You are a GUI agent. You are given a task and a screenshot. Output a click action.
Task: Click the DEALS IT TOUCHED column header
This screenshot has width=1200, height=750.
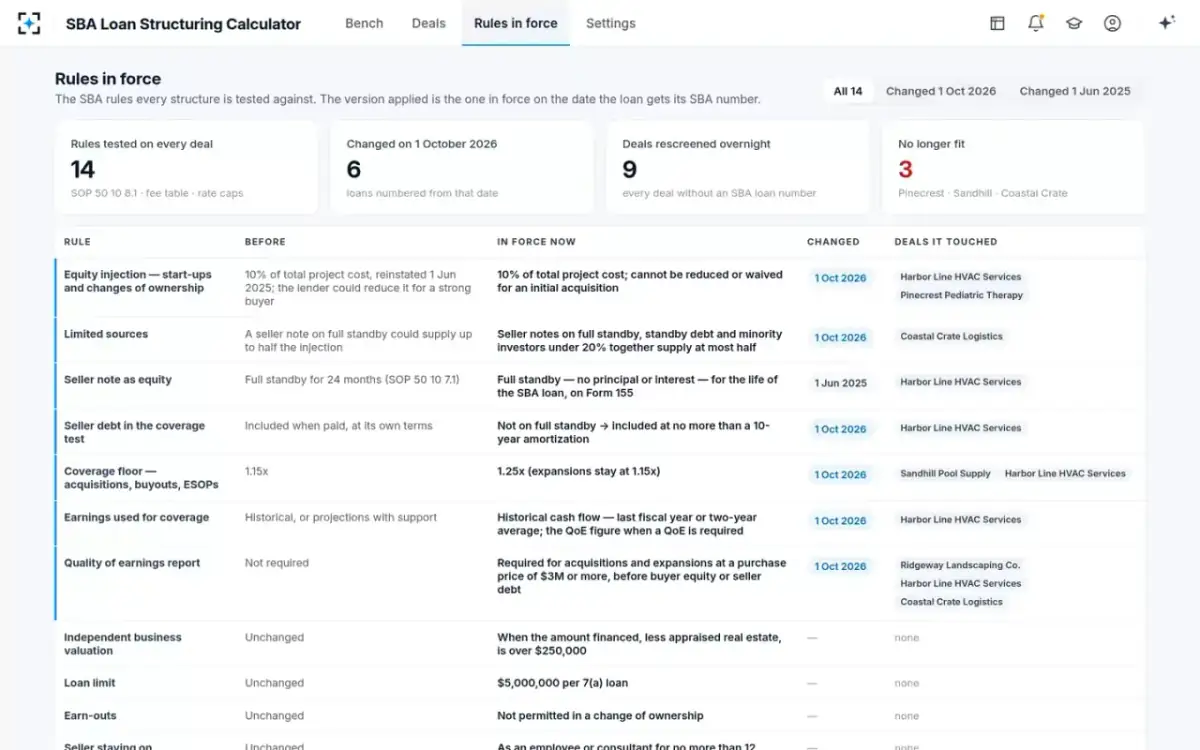(x=945, y=242)
